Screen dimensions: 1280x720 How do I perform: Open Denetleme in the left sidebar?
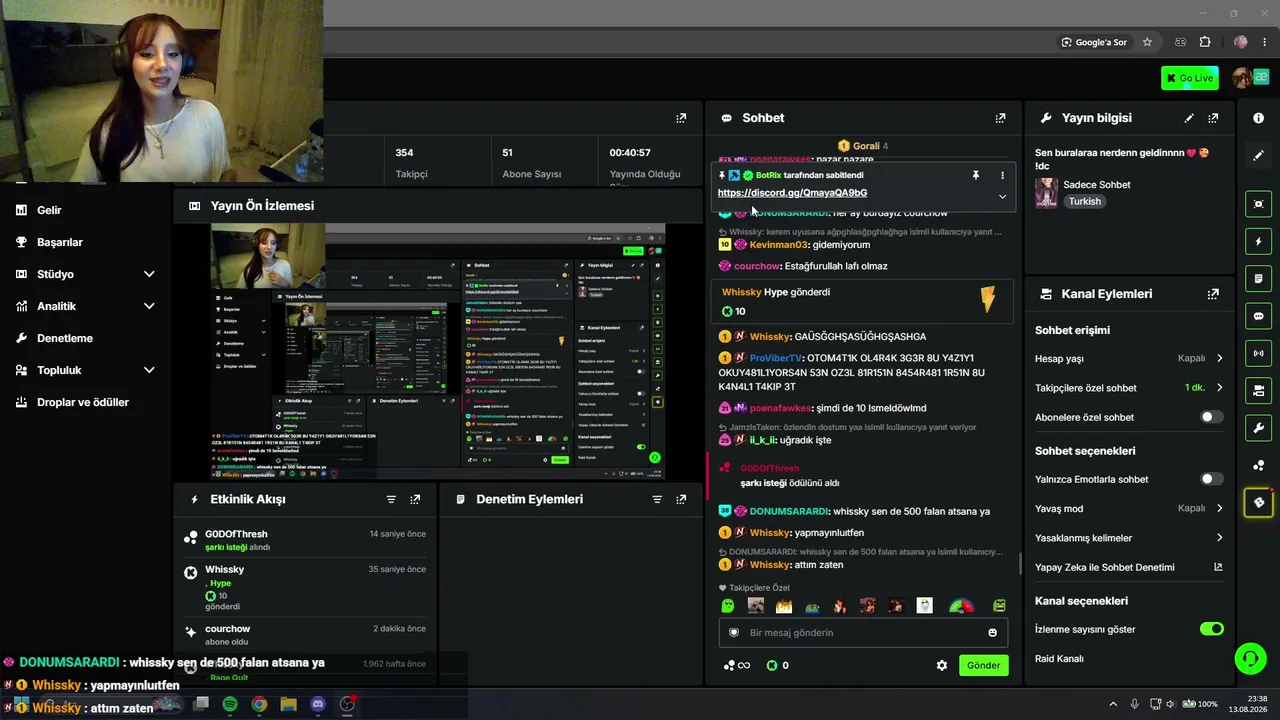click(64, 338)
